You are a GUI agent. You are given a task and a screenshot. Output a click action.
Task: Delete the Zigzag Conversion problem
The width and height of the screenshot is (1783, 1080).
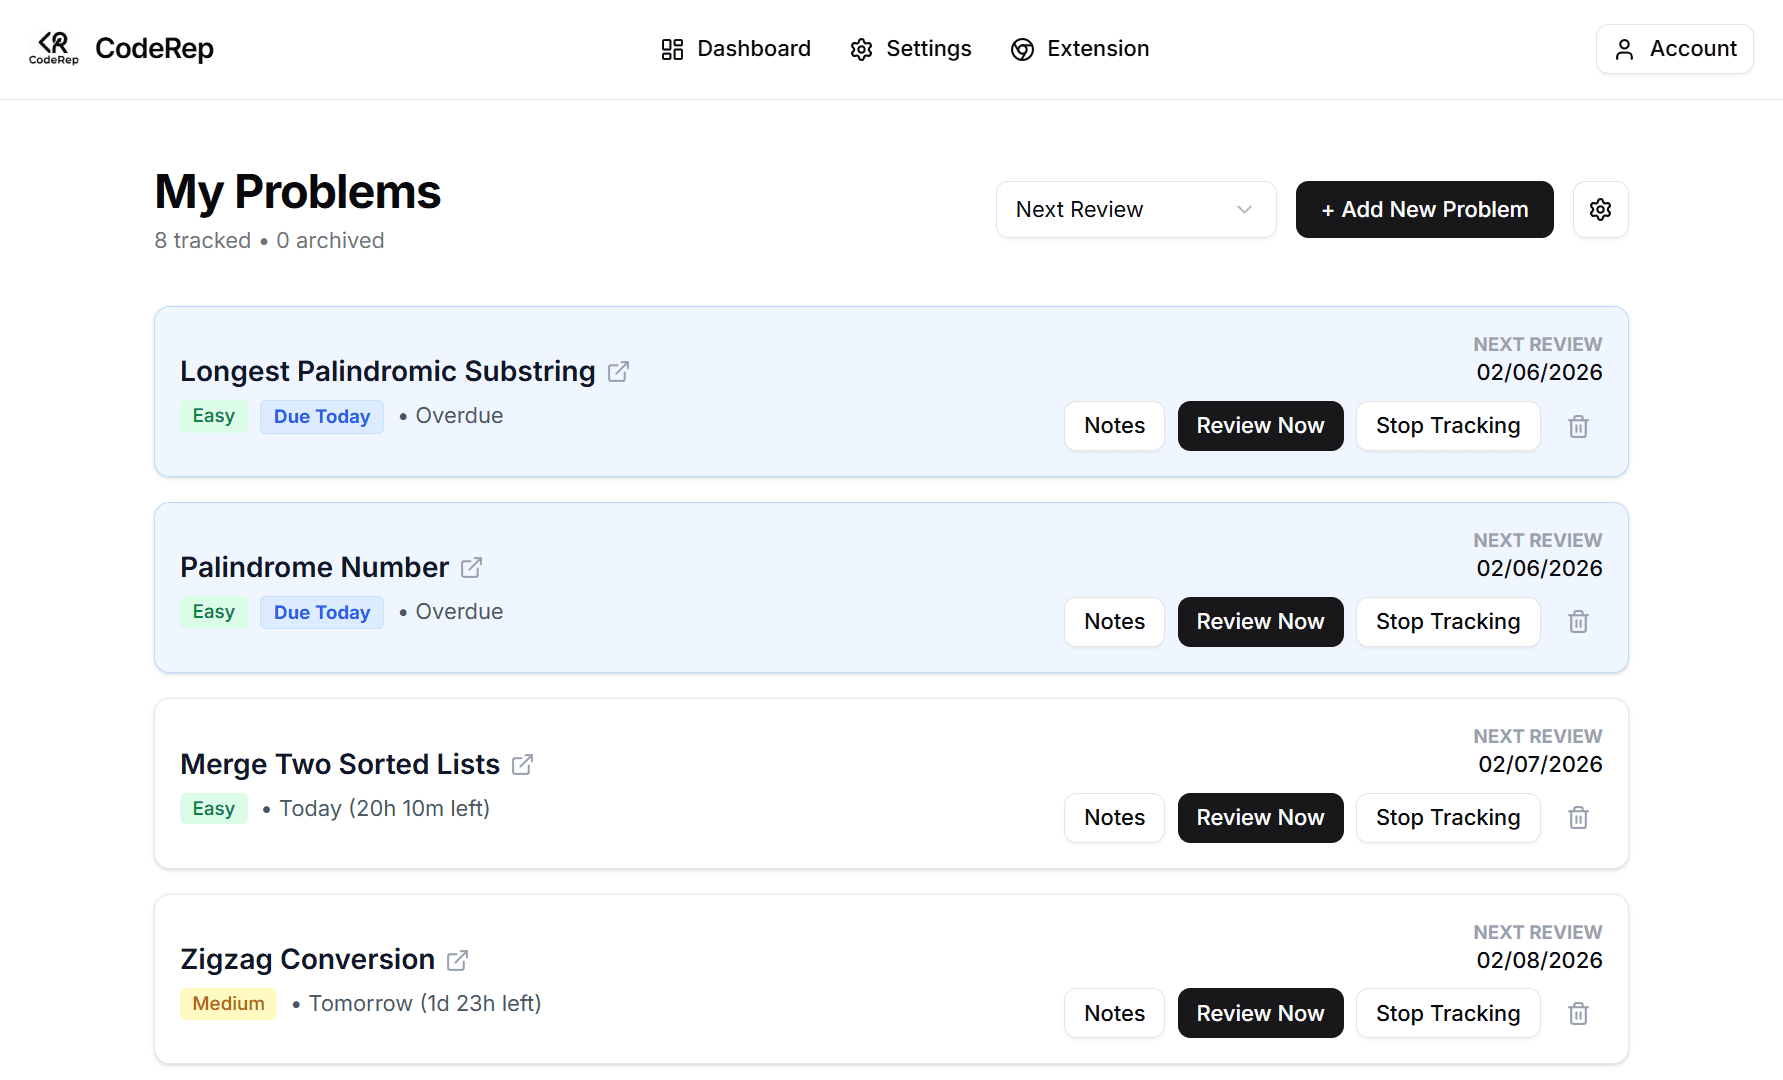(x=1578, y=1013)
